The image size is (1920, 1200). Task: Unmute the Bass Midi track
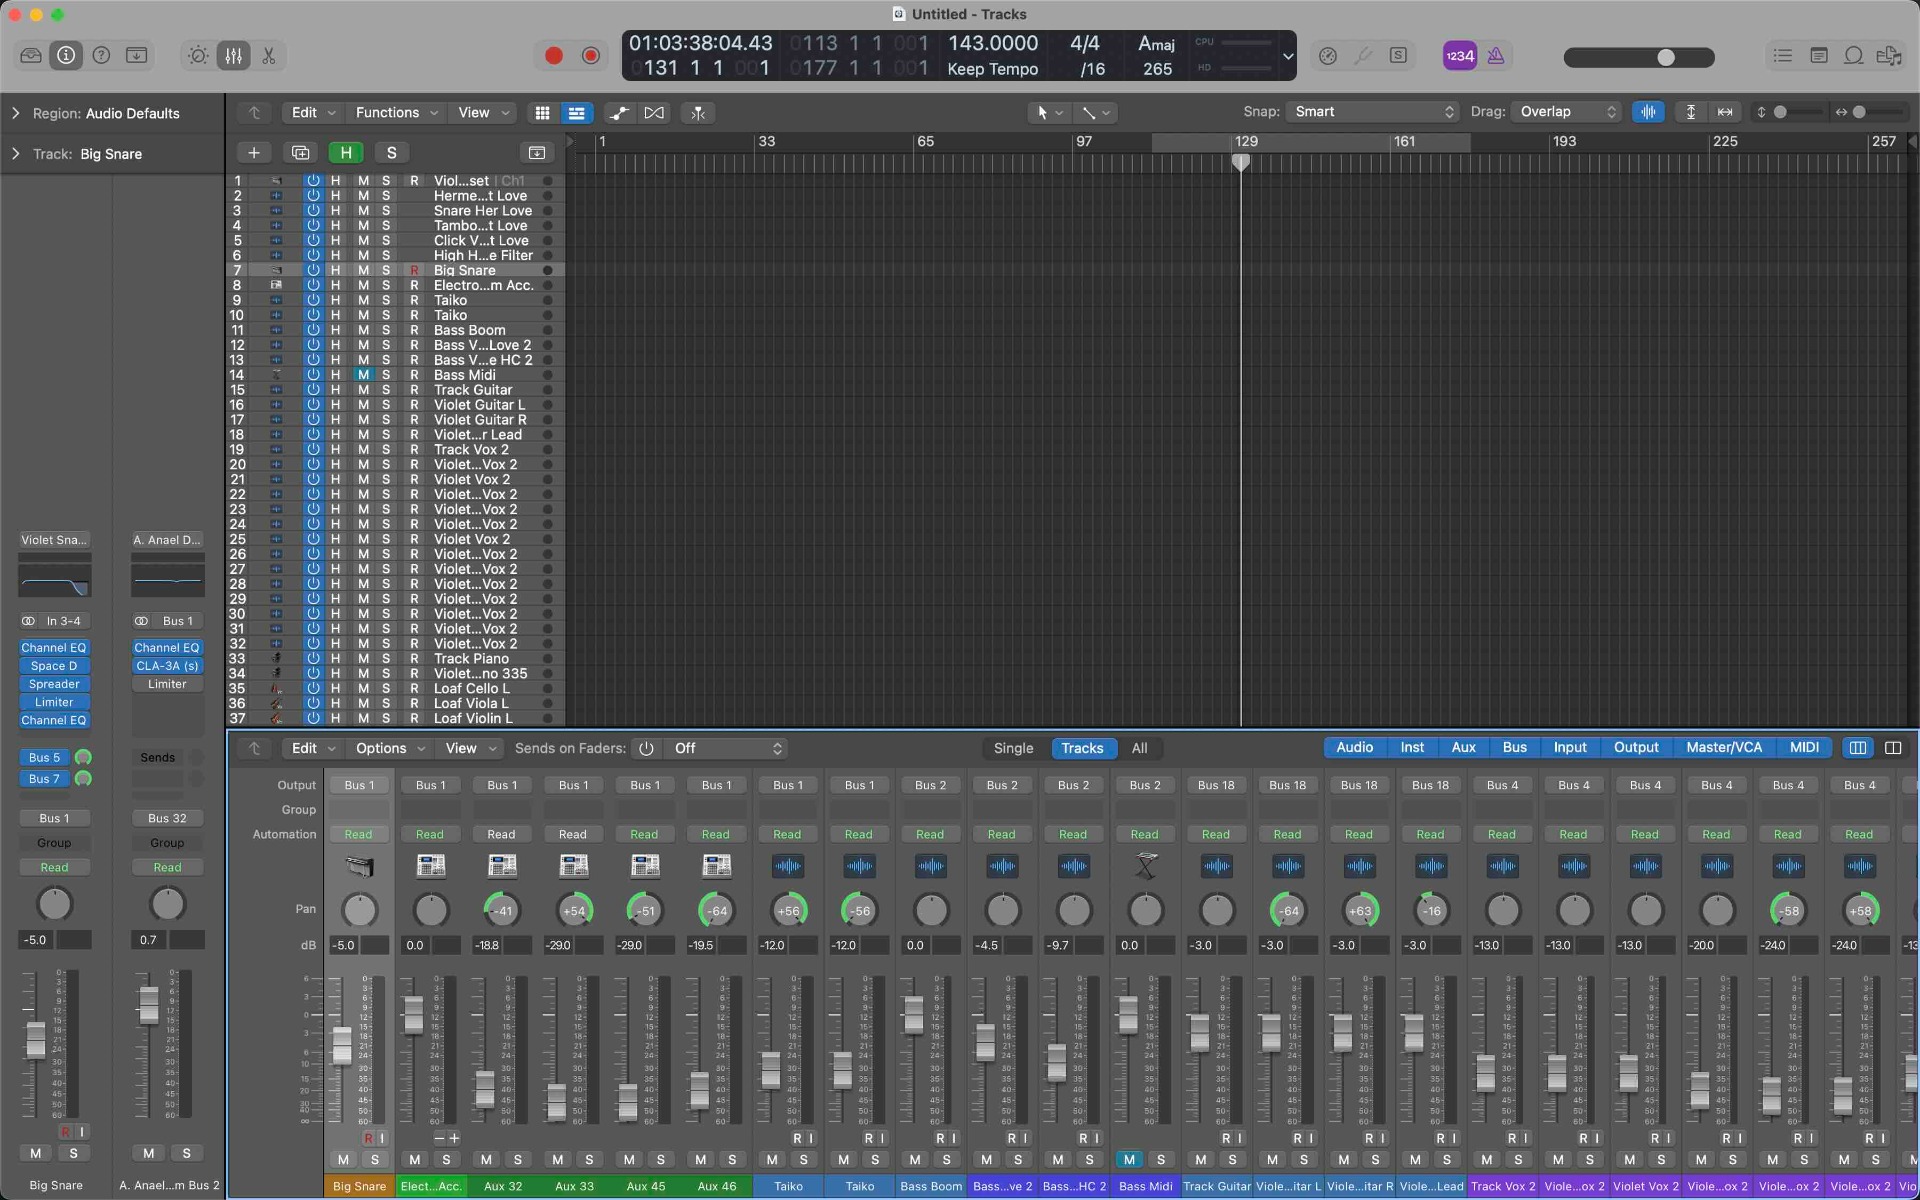point(363,375)
